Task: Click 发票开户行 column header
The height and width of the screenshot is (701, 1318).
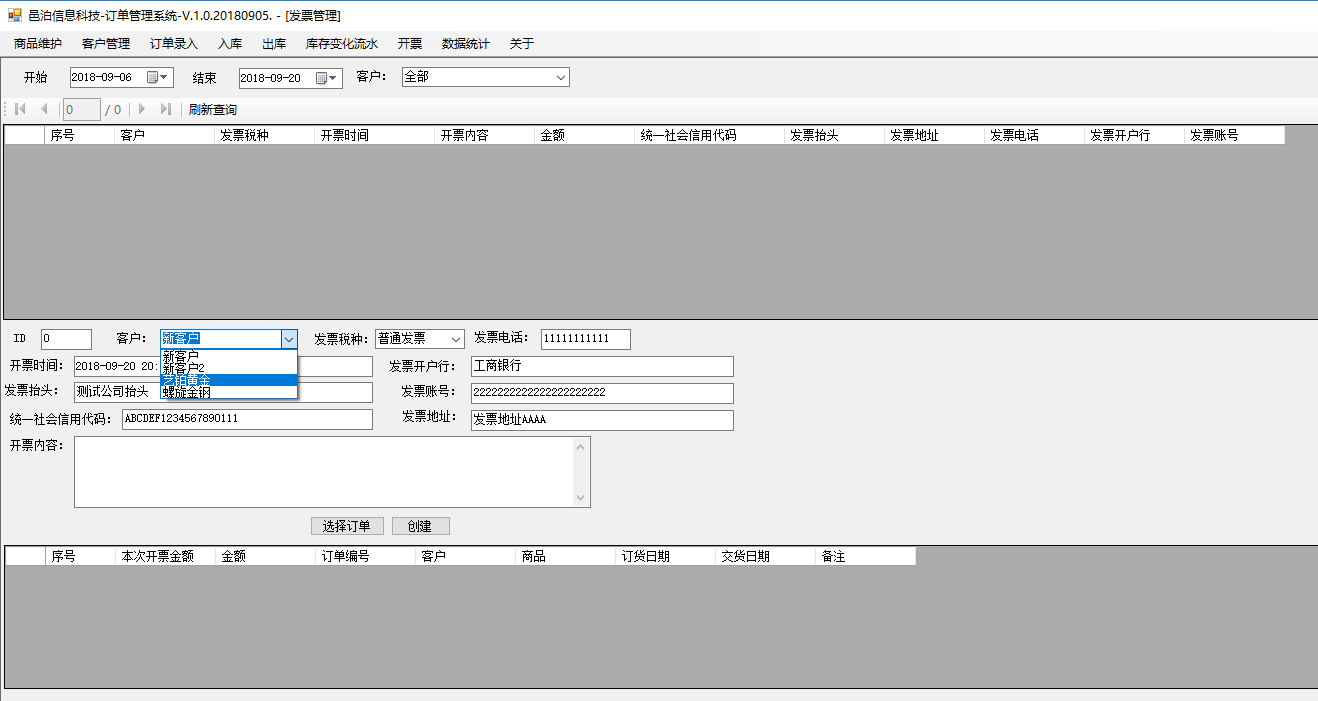Action: pos(1135,135)
